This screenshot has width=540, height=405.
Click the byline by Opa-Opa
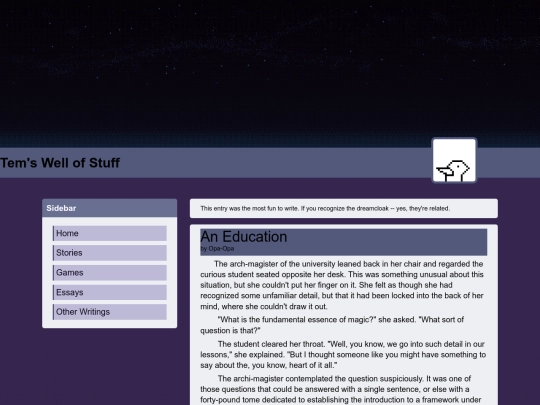[x=217, y=249]
